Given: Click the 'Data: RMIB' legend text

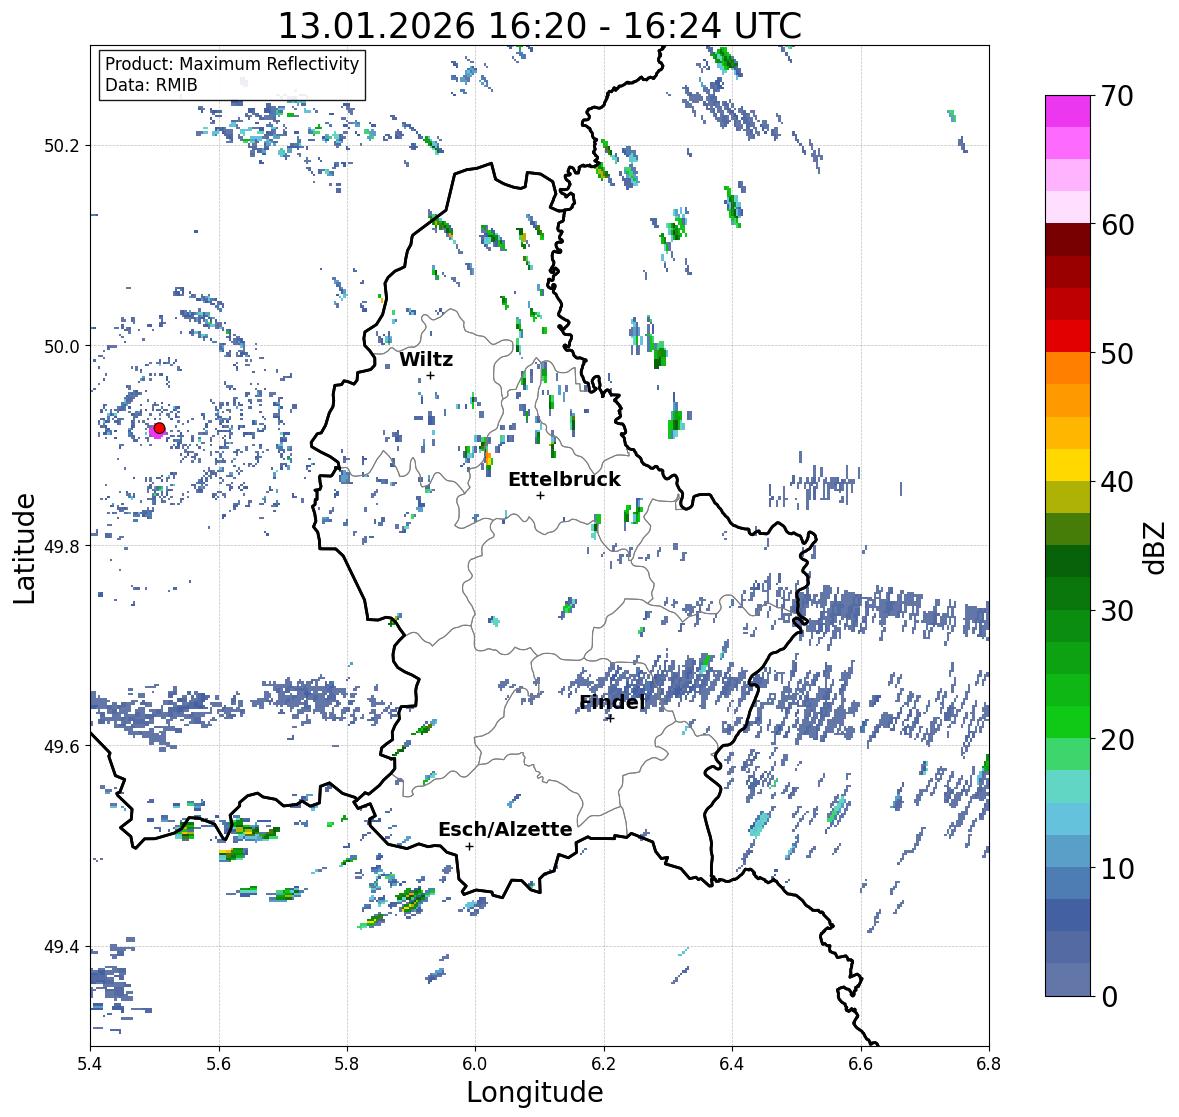Looking at the screenshot, I should [x=151, y=85].
